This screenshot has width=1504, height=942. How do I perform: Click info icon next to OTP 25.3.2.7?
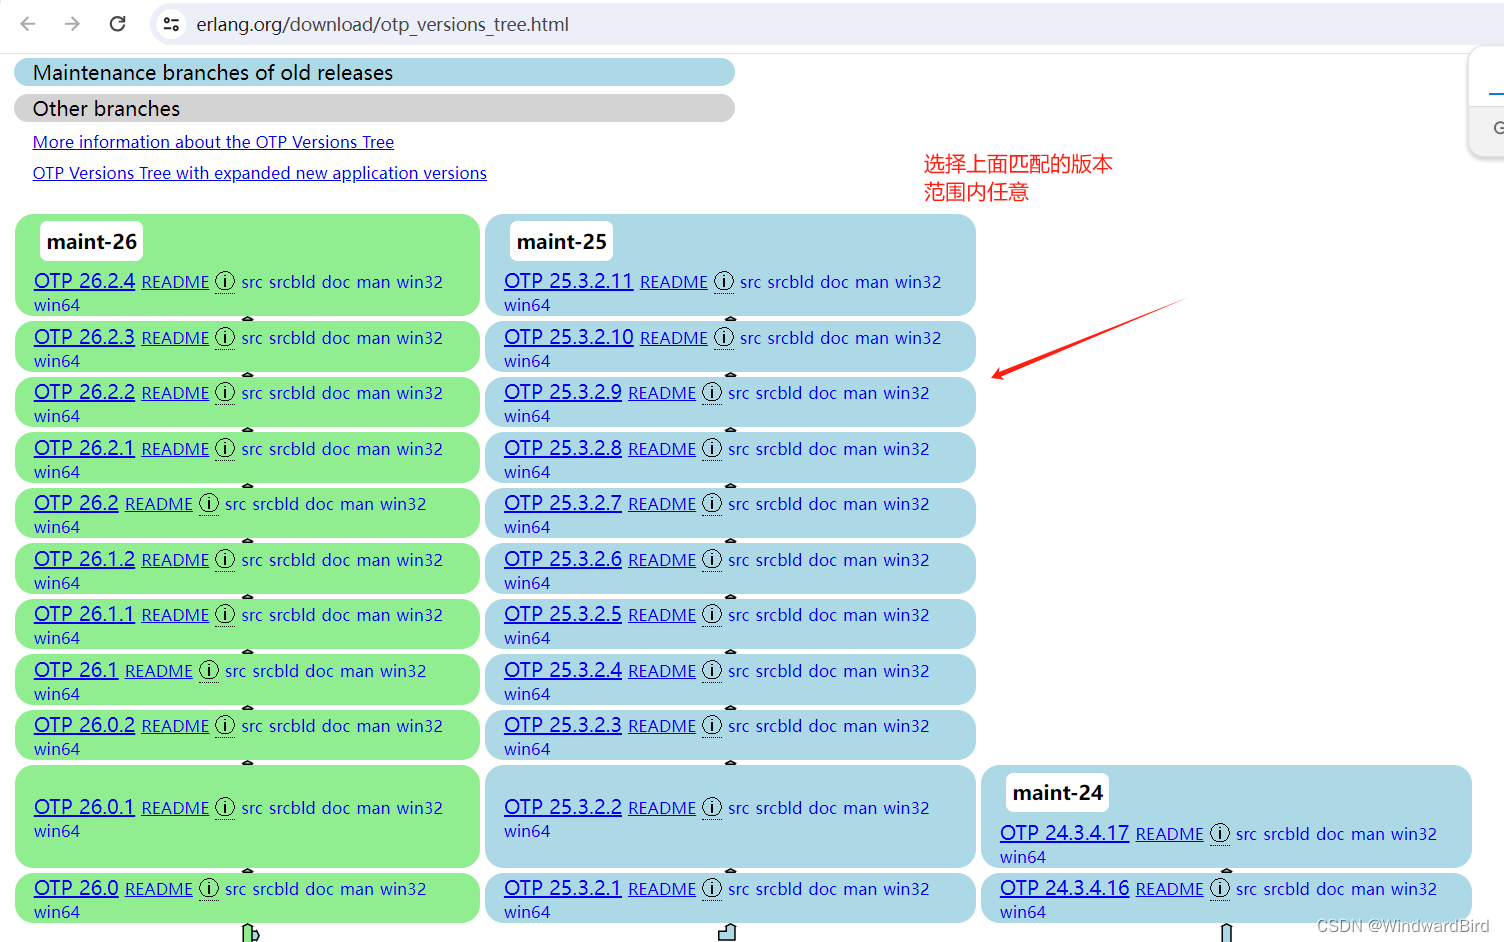coord(712,504)
